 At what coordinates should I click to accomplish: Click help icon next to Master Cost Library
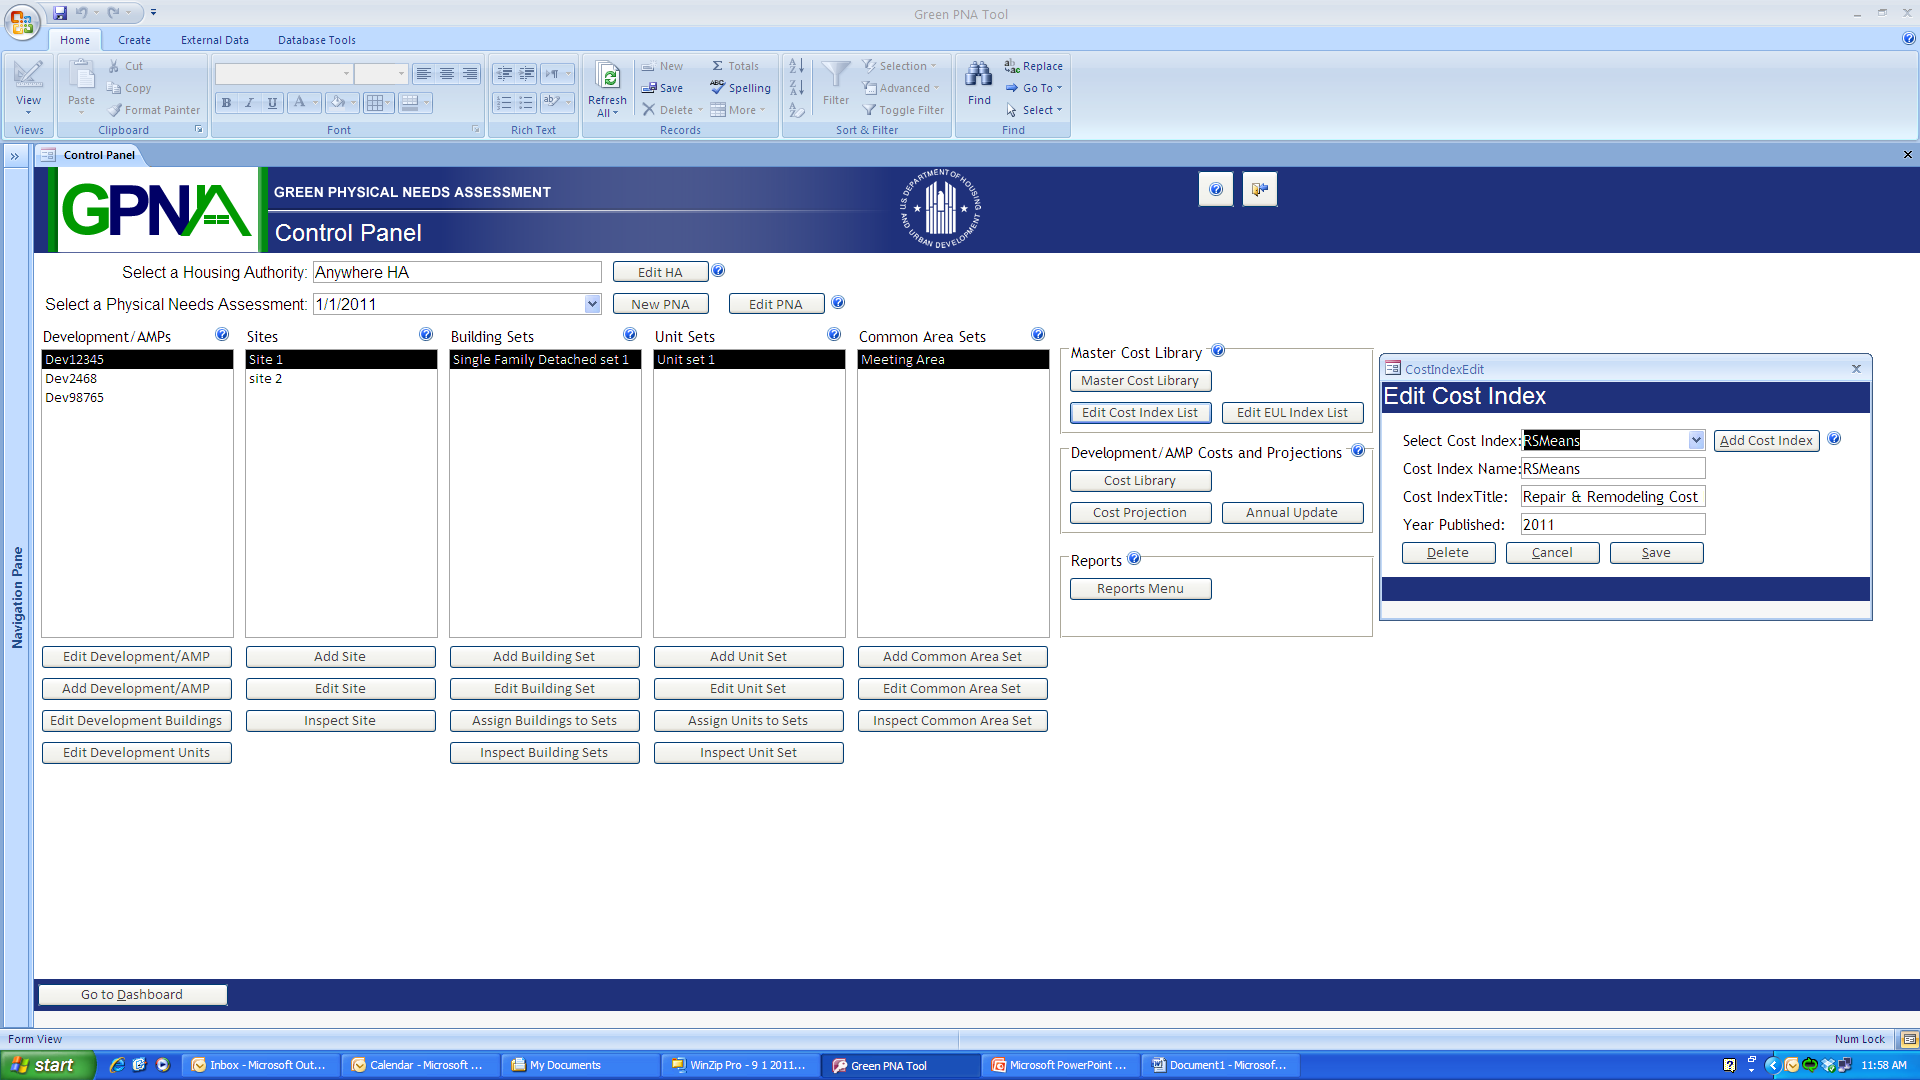[x=1218, y=351]
